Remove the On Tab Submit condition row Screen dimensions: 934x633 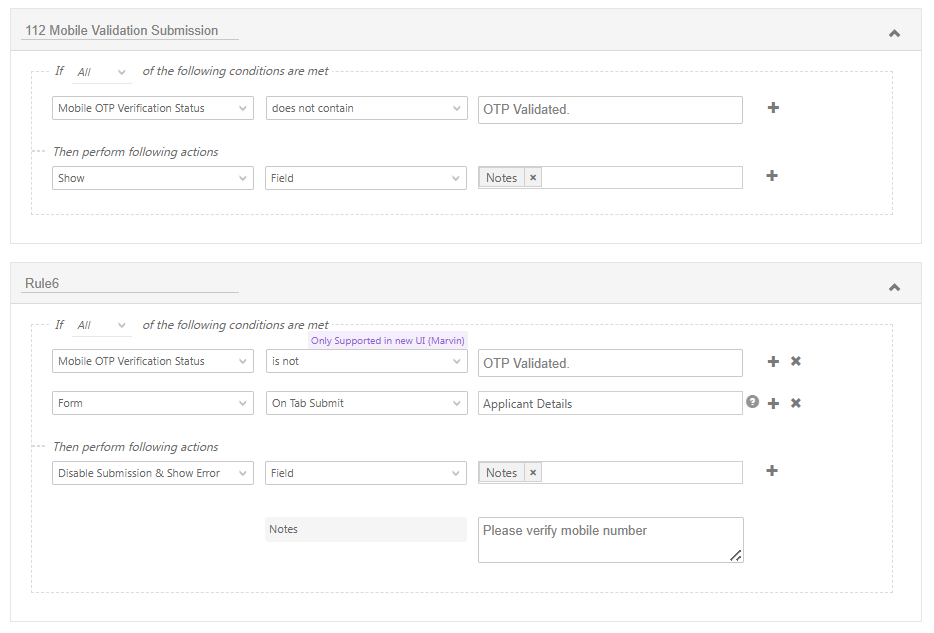point(796,403)
